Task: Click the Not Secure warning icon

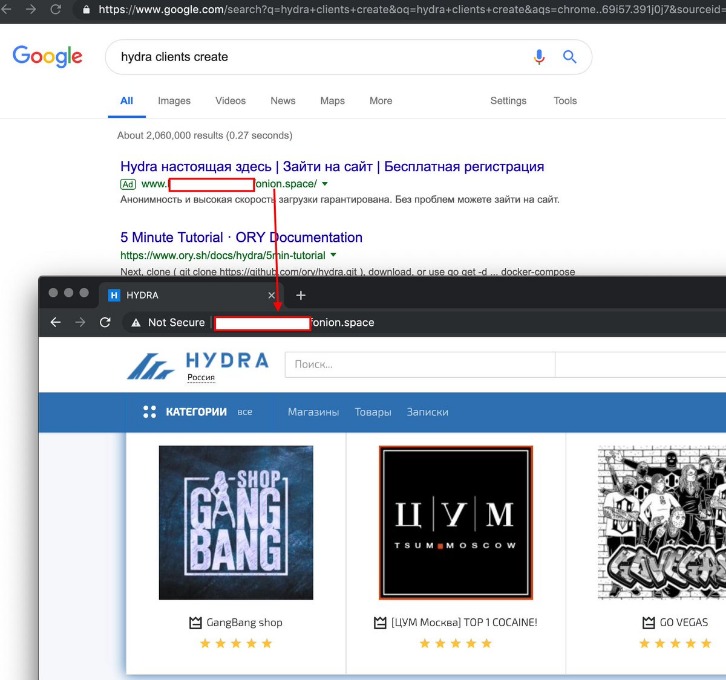Action: tap(135, 322)
